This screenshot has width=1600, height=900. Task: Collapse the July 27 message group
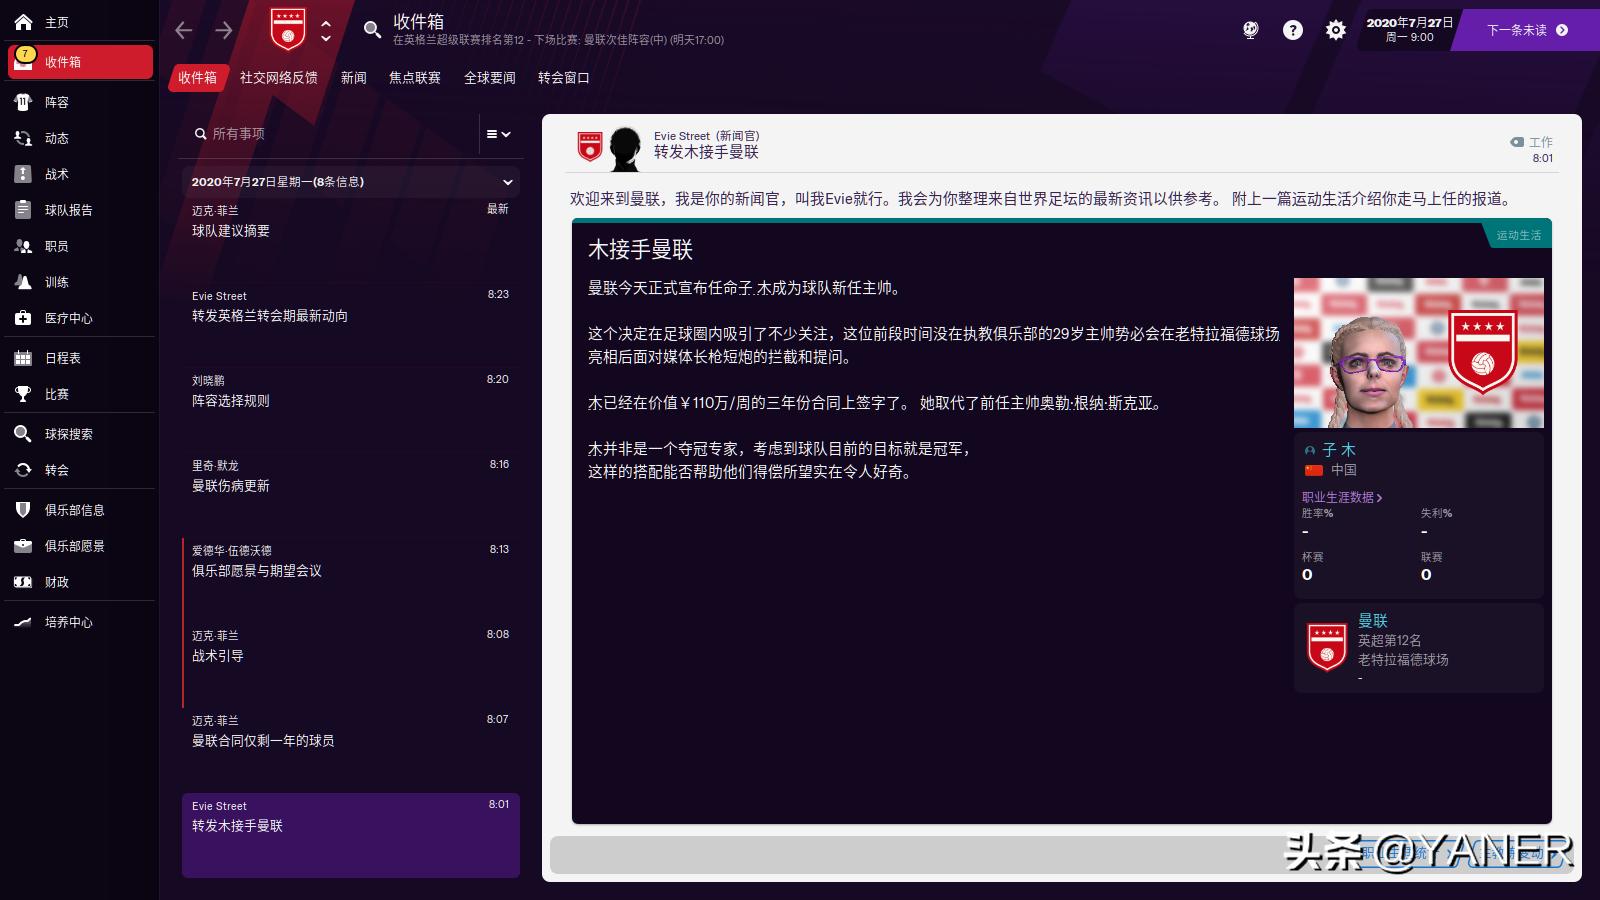510,182
